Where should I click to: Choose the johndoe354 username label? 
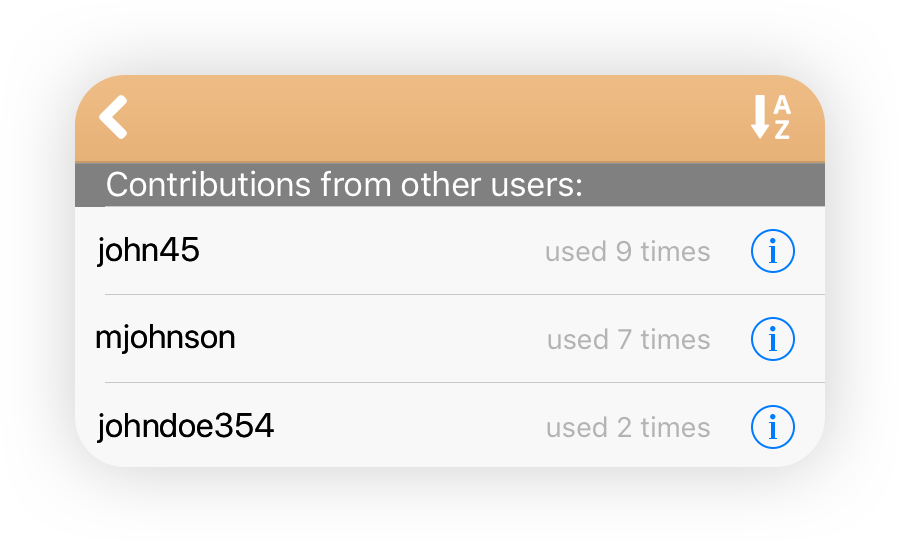coord(185,426)
